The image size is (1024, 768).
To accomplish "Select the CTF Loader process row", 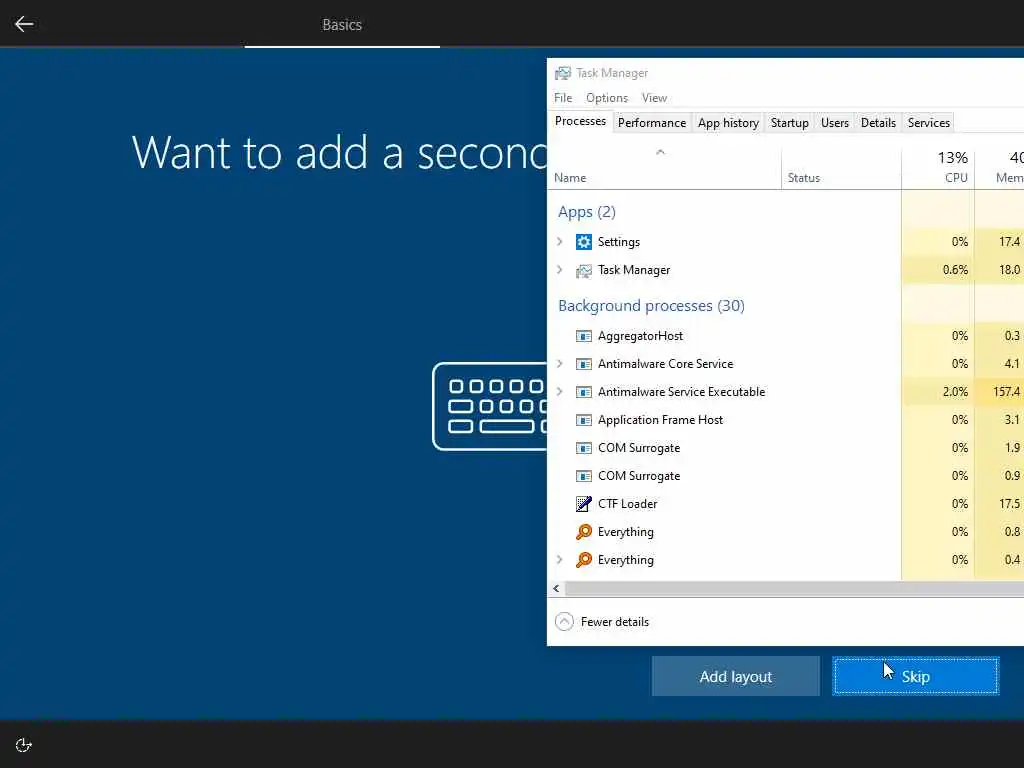I will pyautogui.click(x=786, y=504).
